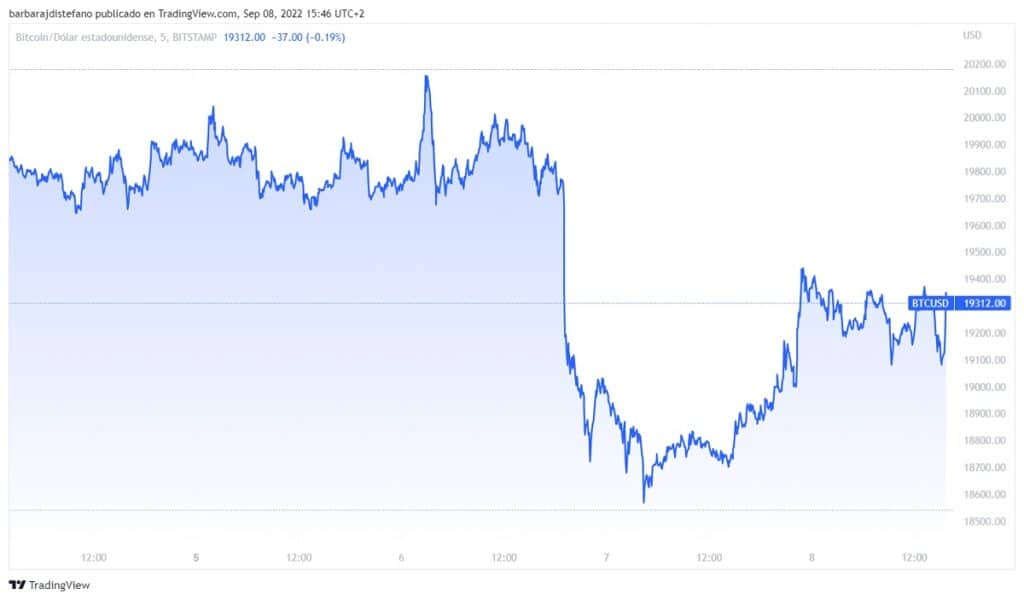Select date label 7 on time axis
The height and width of the screenshot is (600, 1024).
point(606,557)
